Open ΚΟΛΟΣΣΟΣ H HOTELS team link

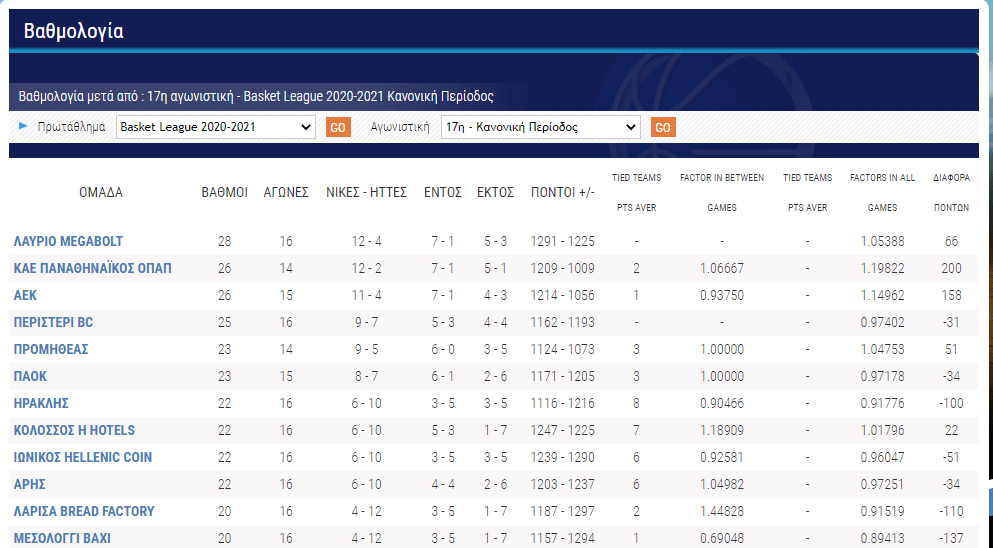[74, 430]
